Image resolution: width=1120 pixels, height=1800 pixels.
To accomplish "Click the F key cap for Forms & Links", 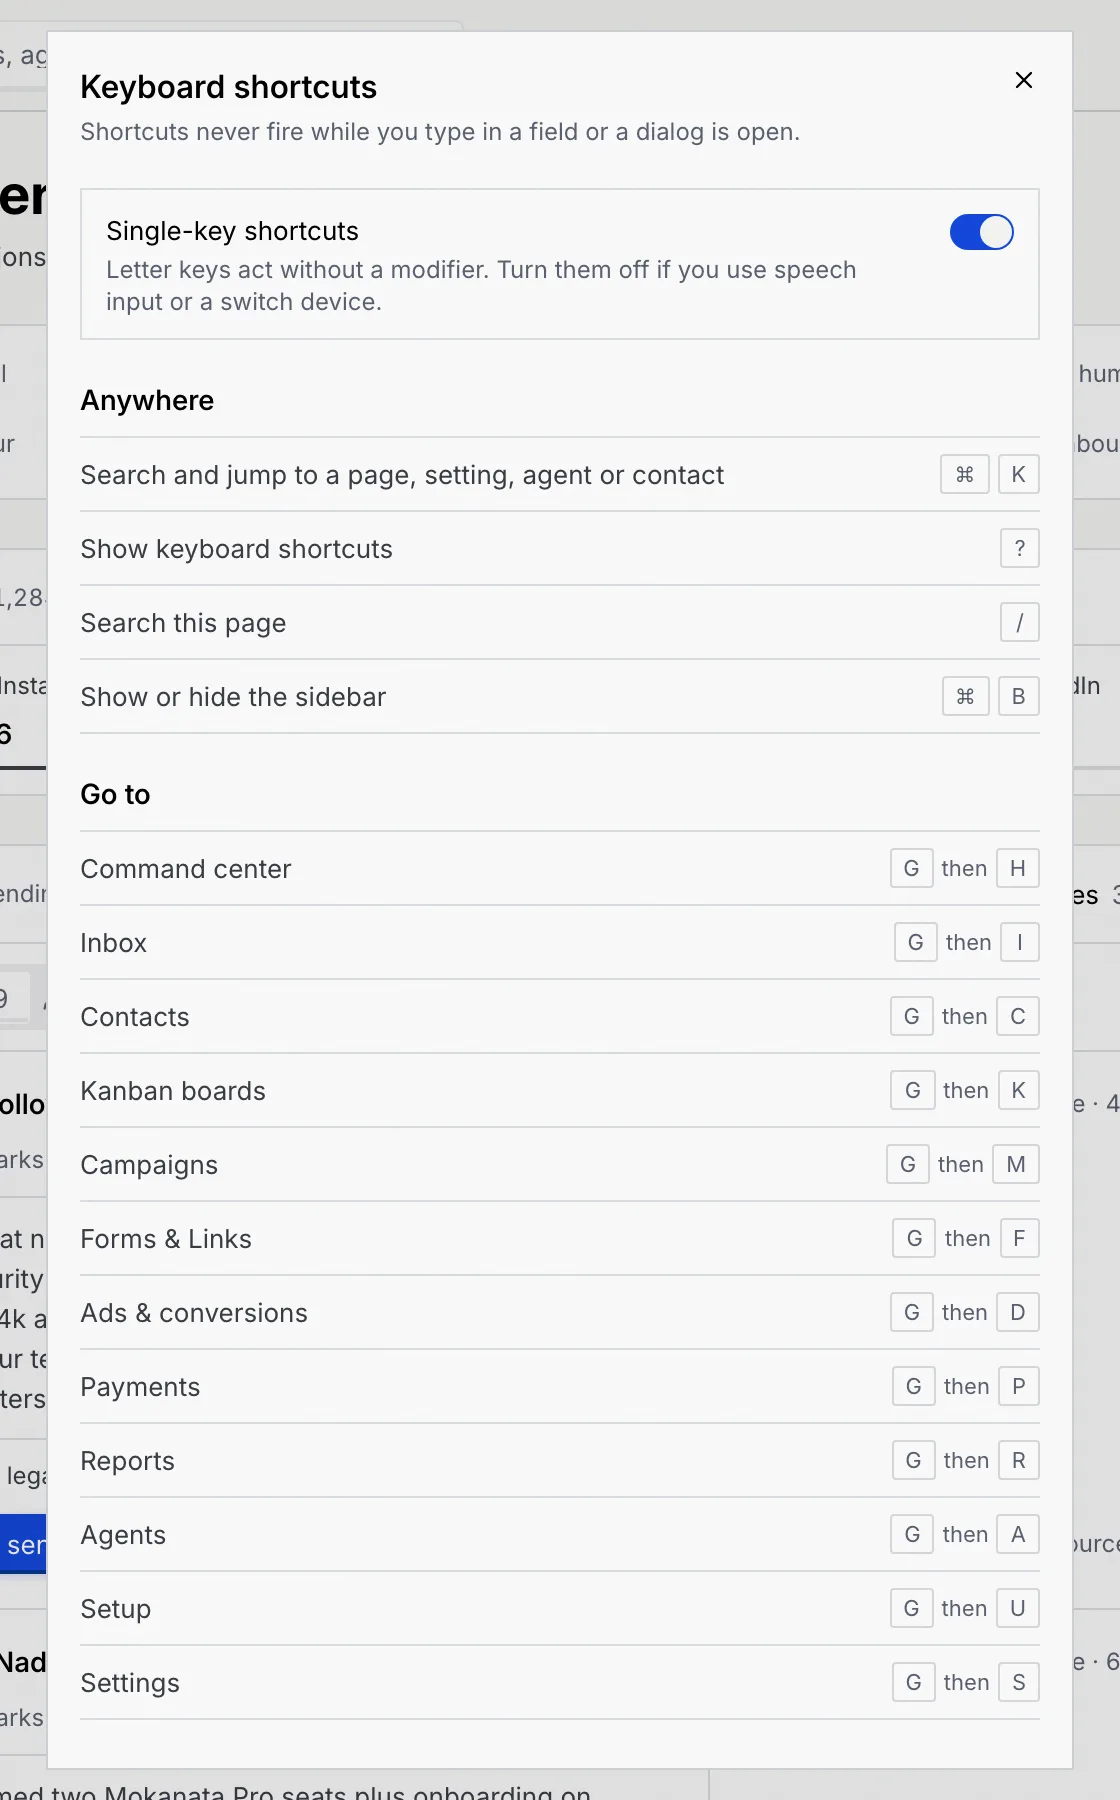I will pyautogui.click(x=1019, y=1238).
